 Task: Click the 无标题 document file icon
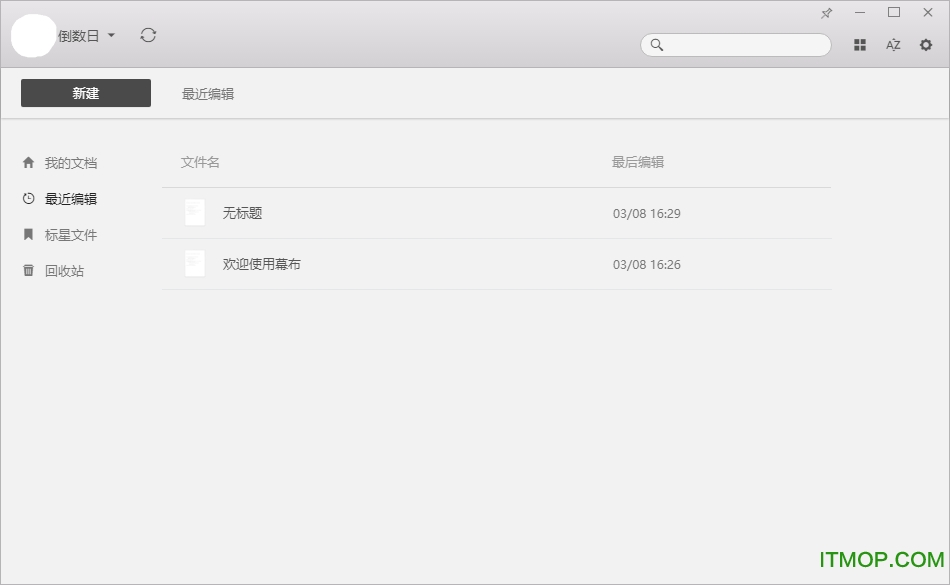click(x=195, y=213)
